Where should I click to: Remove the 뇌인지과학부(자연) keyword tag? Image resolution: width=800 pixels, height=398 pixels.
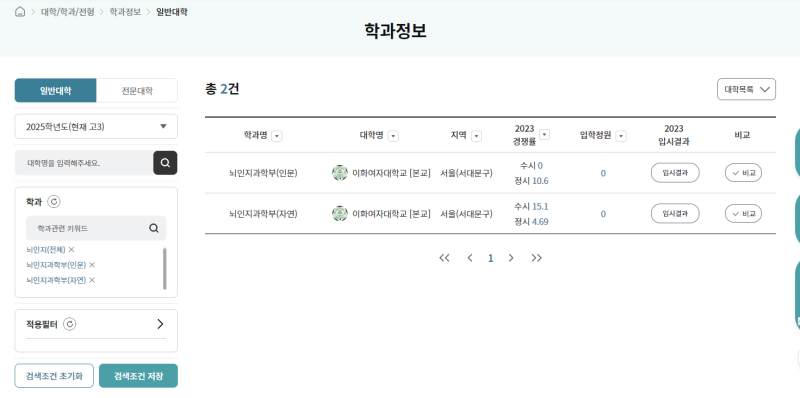tap(92, 280)
